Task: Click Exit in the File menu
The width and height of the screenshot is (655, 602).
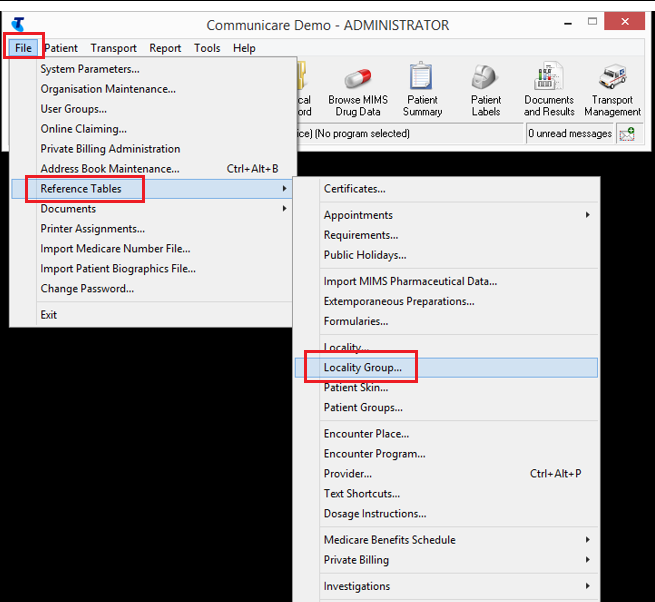Action: point(152,315)
